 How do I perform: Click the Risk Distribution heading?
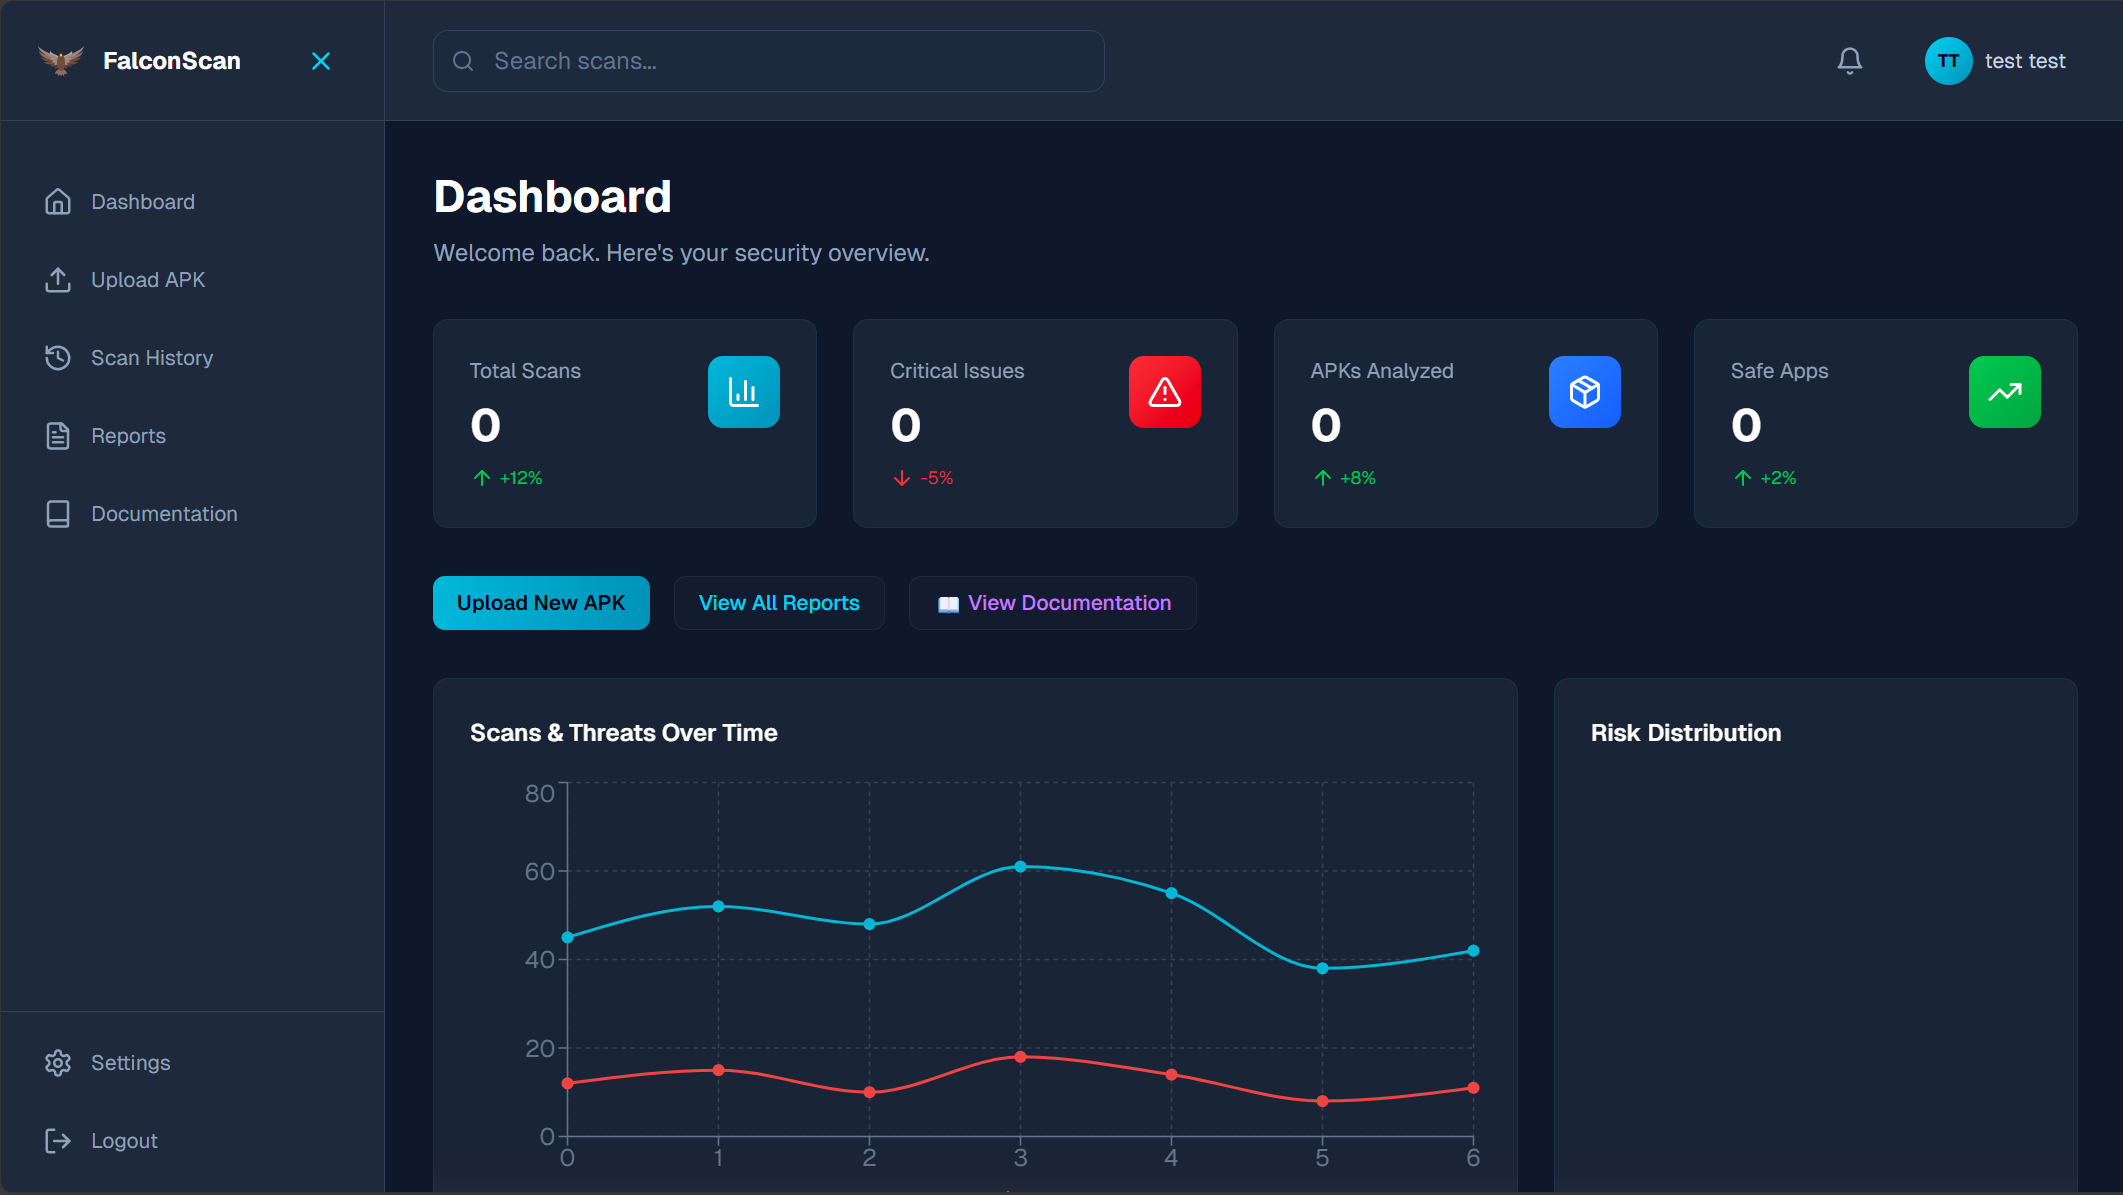1686,733
